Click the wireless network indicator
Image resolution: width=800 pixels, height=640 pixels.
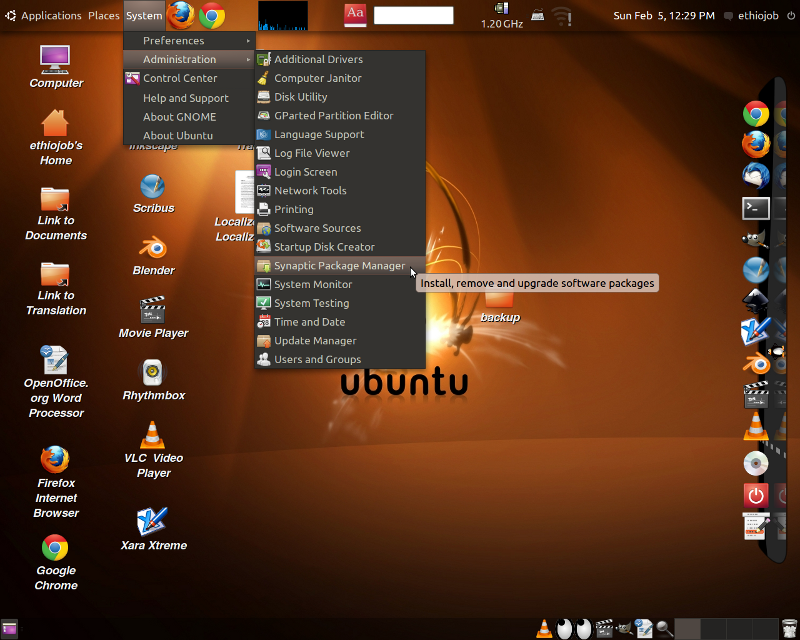point(562,16)
